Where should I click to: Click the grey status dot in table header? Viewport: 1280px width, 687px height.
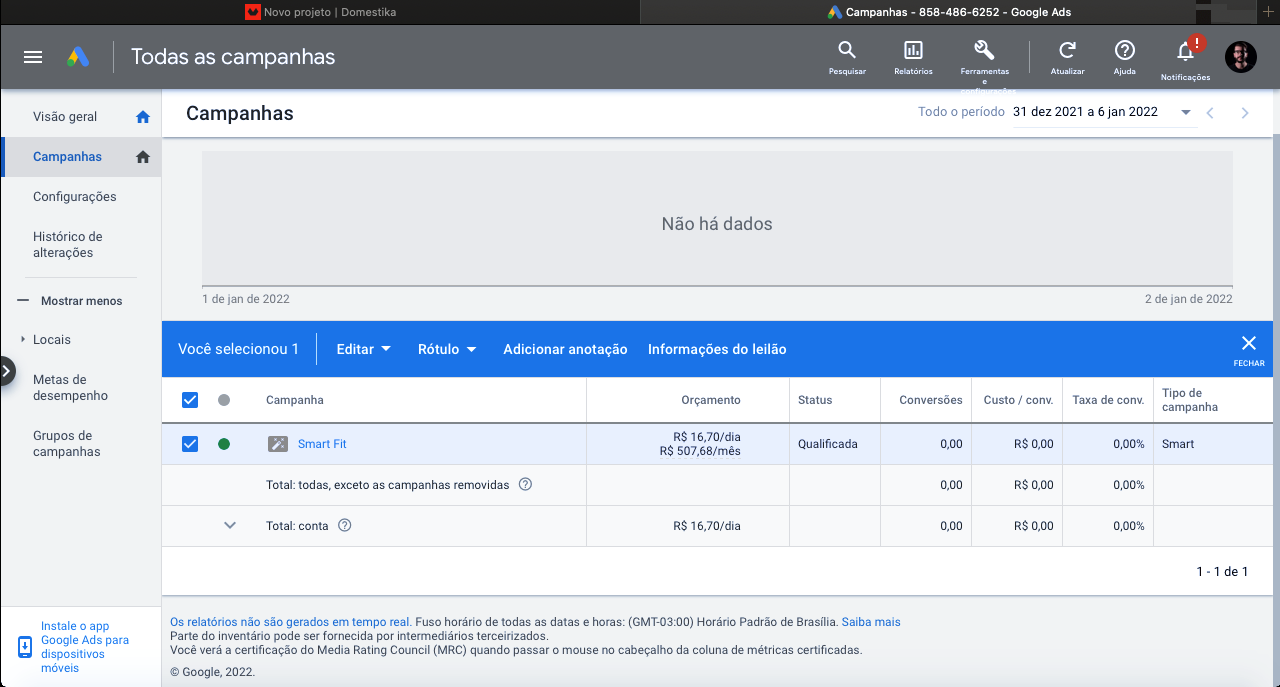click(224, 400)
